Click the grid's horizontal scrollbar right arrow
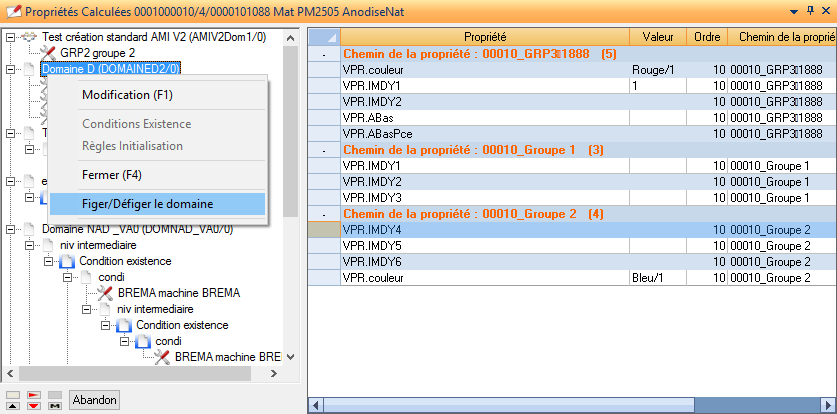837x414 pixels. point(829,406)
